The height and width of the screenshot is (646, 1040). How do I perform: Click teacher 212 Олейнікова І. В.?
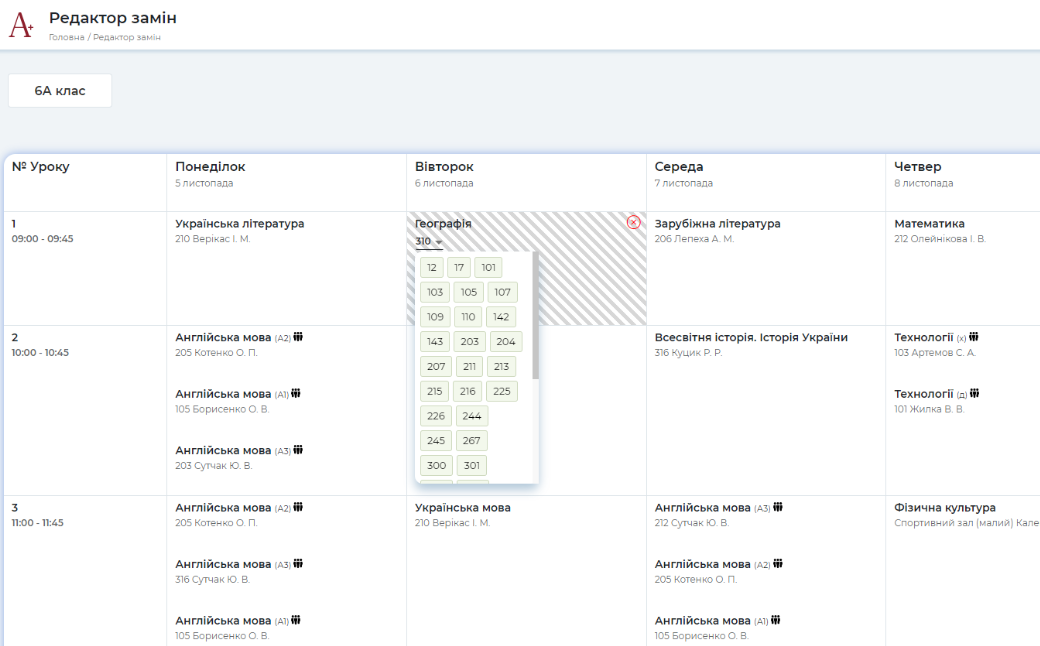click(940, 239)
